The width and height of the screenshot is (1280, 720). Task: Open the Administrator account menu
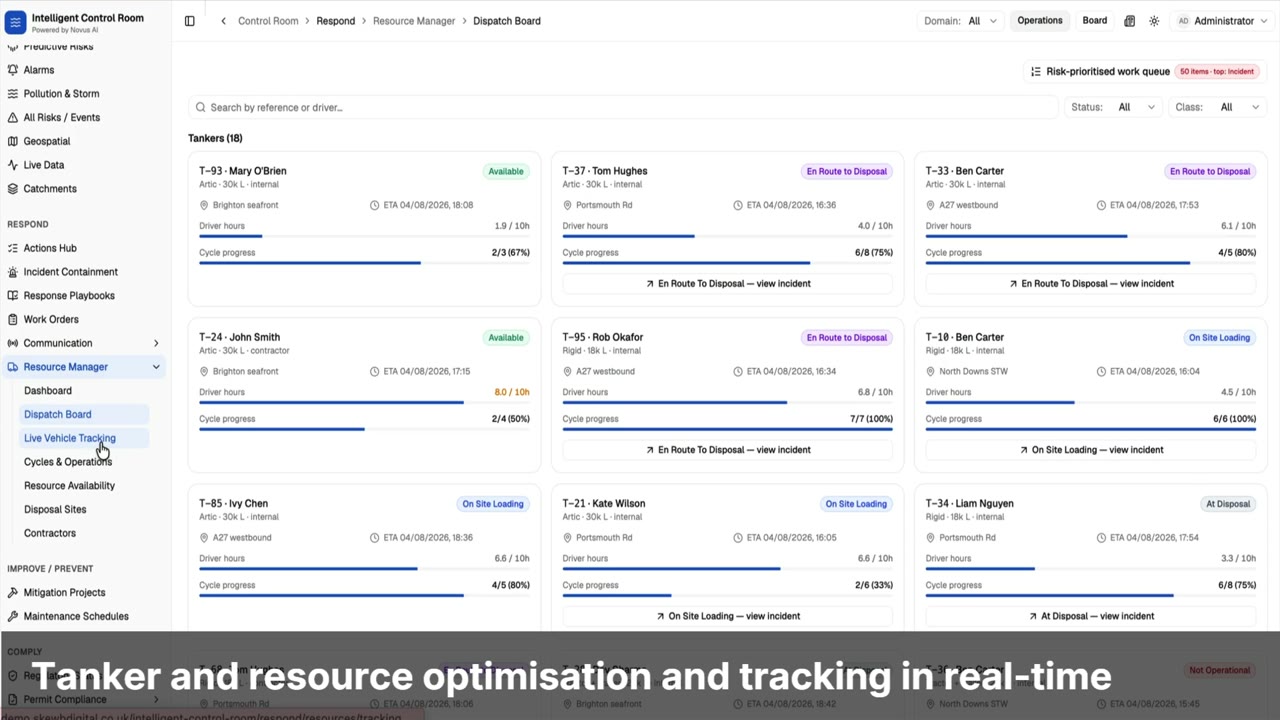tap(1220, 21)
